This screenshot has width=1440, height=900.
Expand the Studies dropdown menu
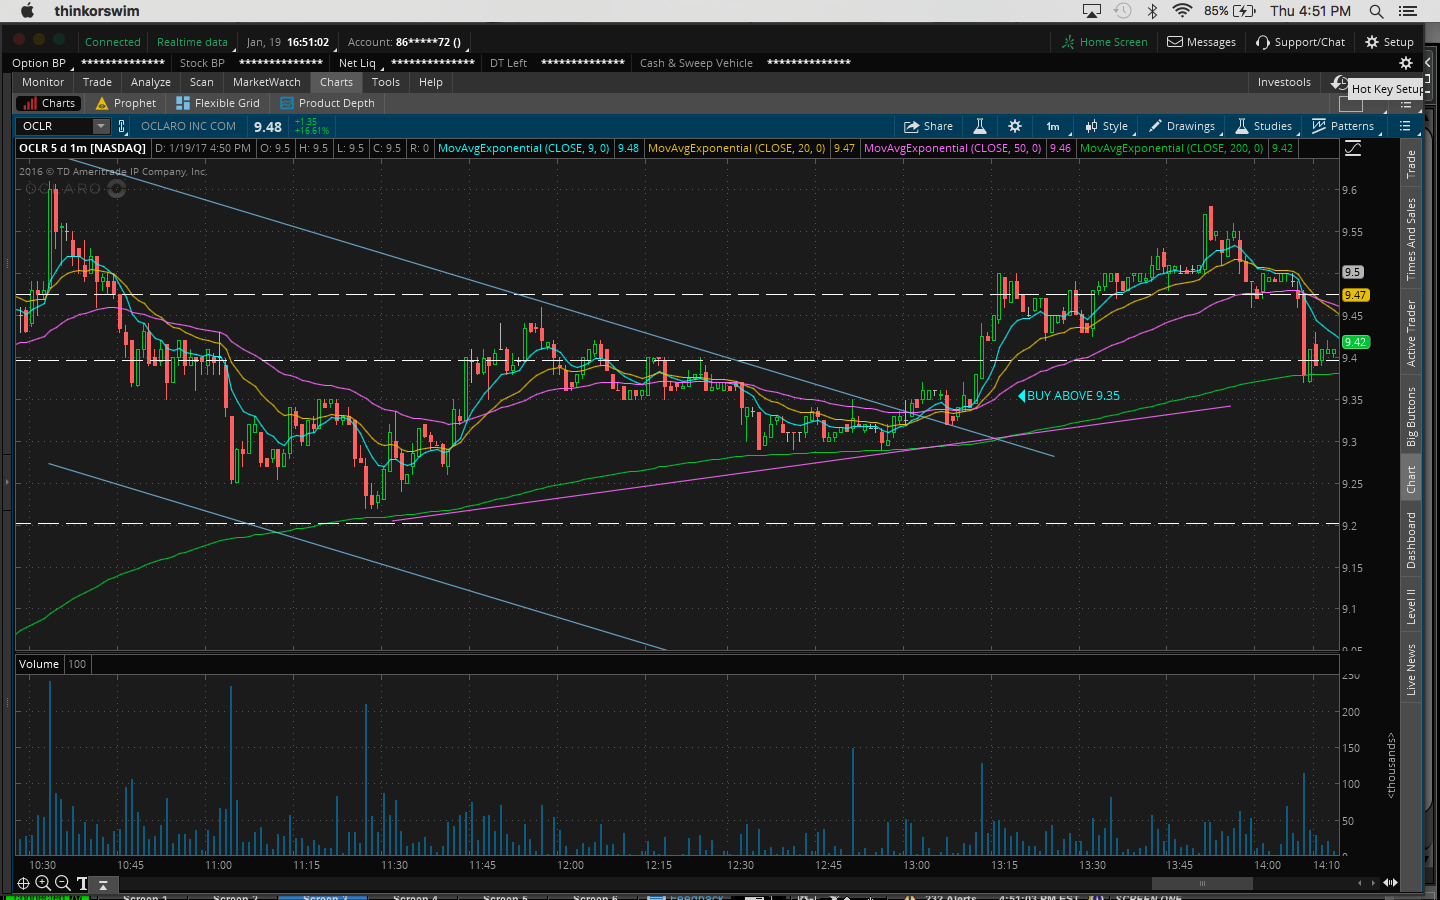click(x=1264, y=126)
